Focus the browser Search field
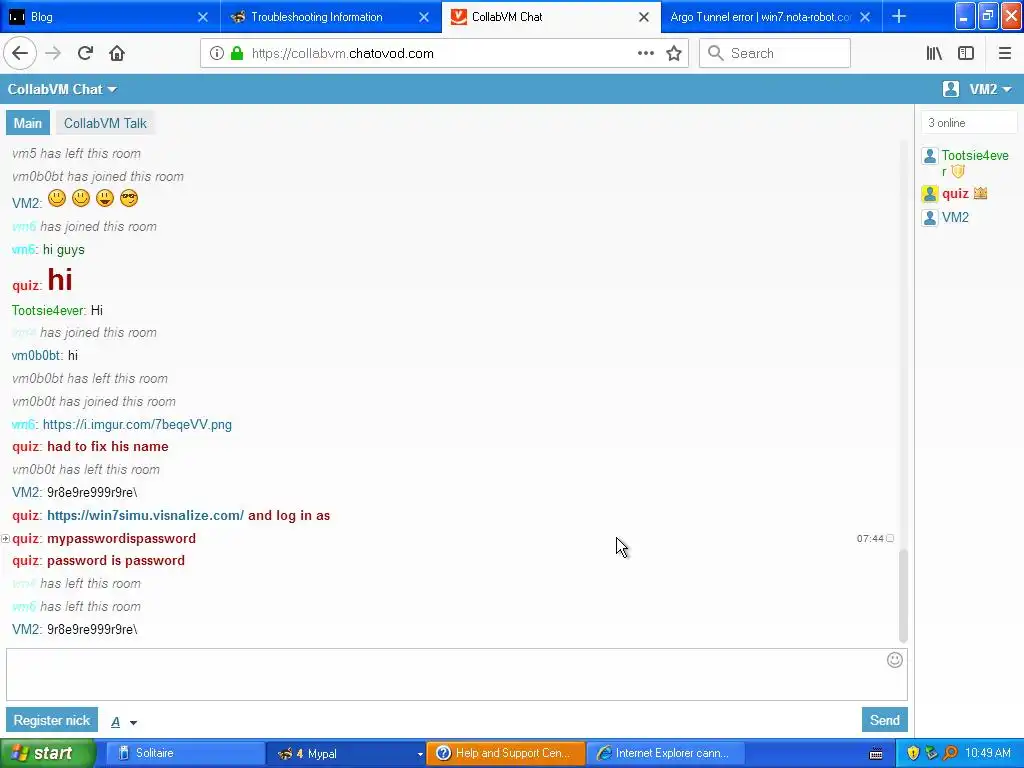 [775, 53]
